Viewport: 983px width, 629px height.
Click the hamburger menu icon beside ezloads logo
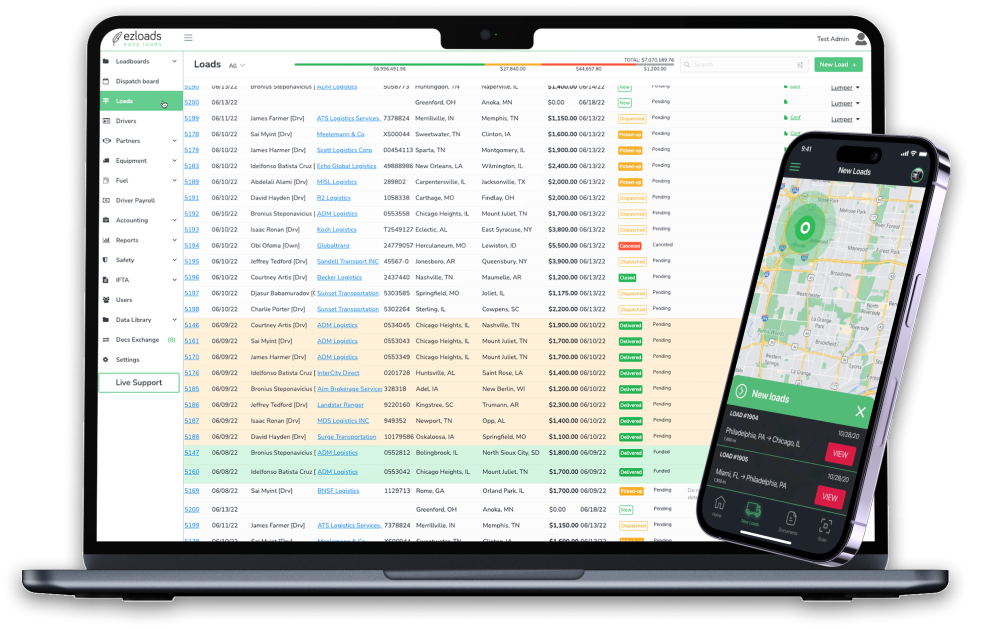coord(188,38)
